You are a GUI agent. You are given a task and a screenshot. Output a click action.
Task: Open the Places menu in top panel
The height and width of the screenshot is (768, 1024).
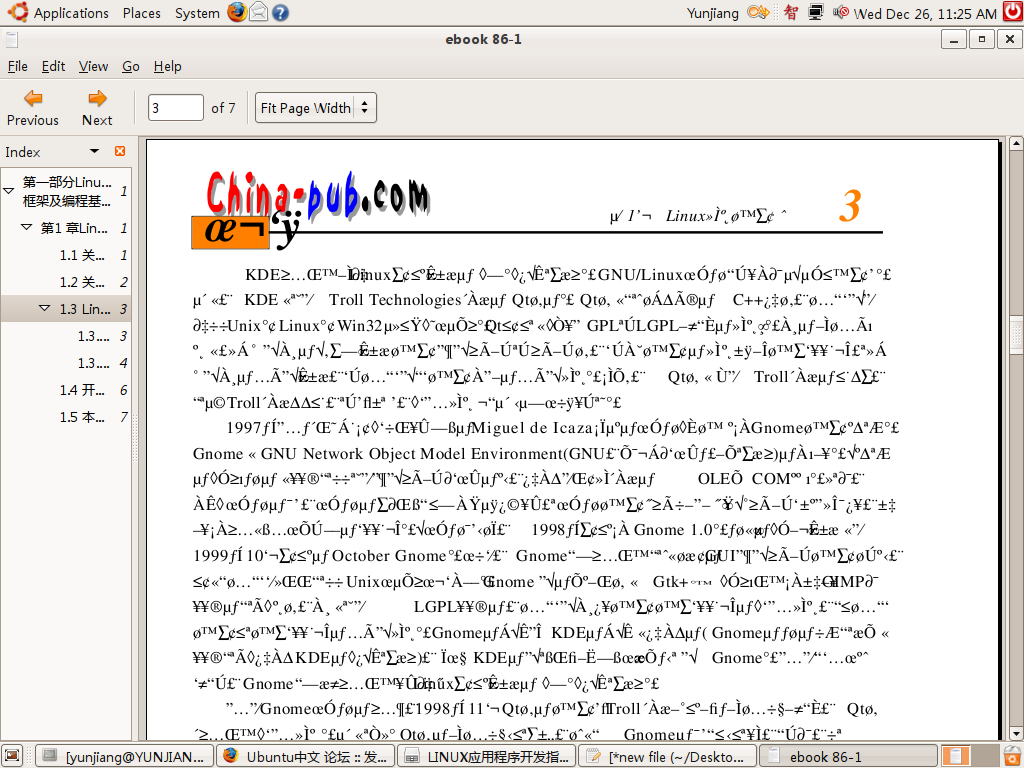(x=141, y=12)
